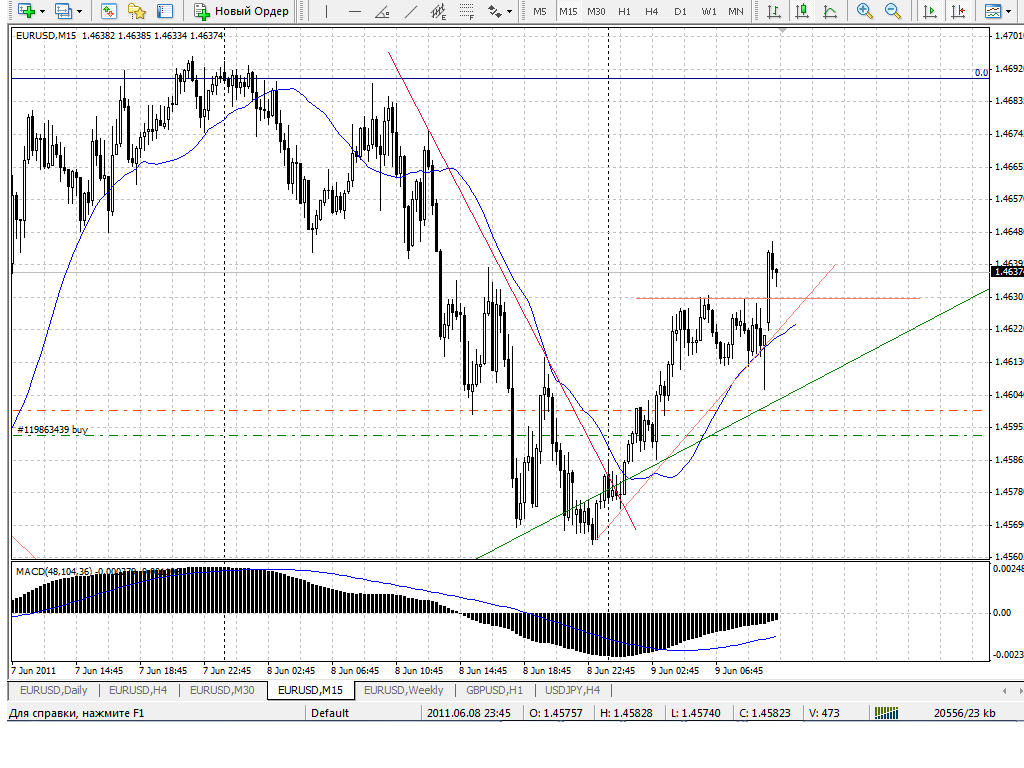Image resolution: width=1024 pixels, height=768 pixels.
Task: Open the GBPUSD,H1 chart tab
Action: point(494,690)
